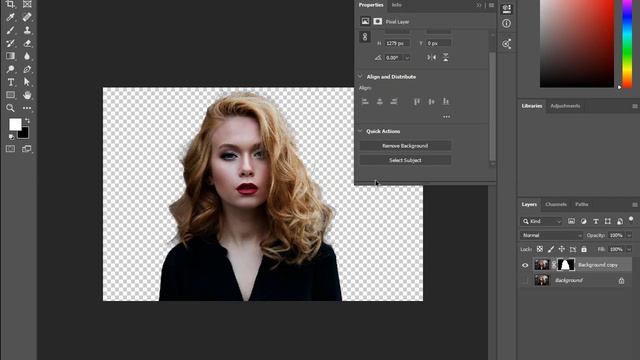Switch to the Paths tab

pyautogui.click(x=582, y=204)
